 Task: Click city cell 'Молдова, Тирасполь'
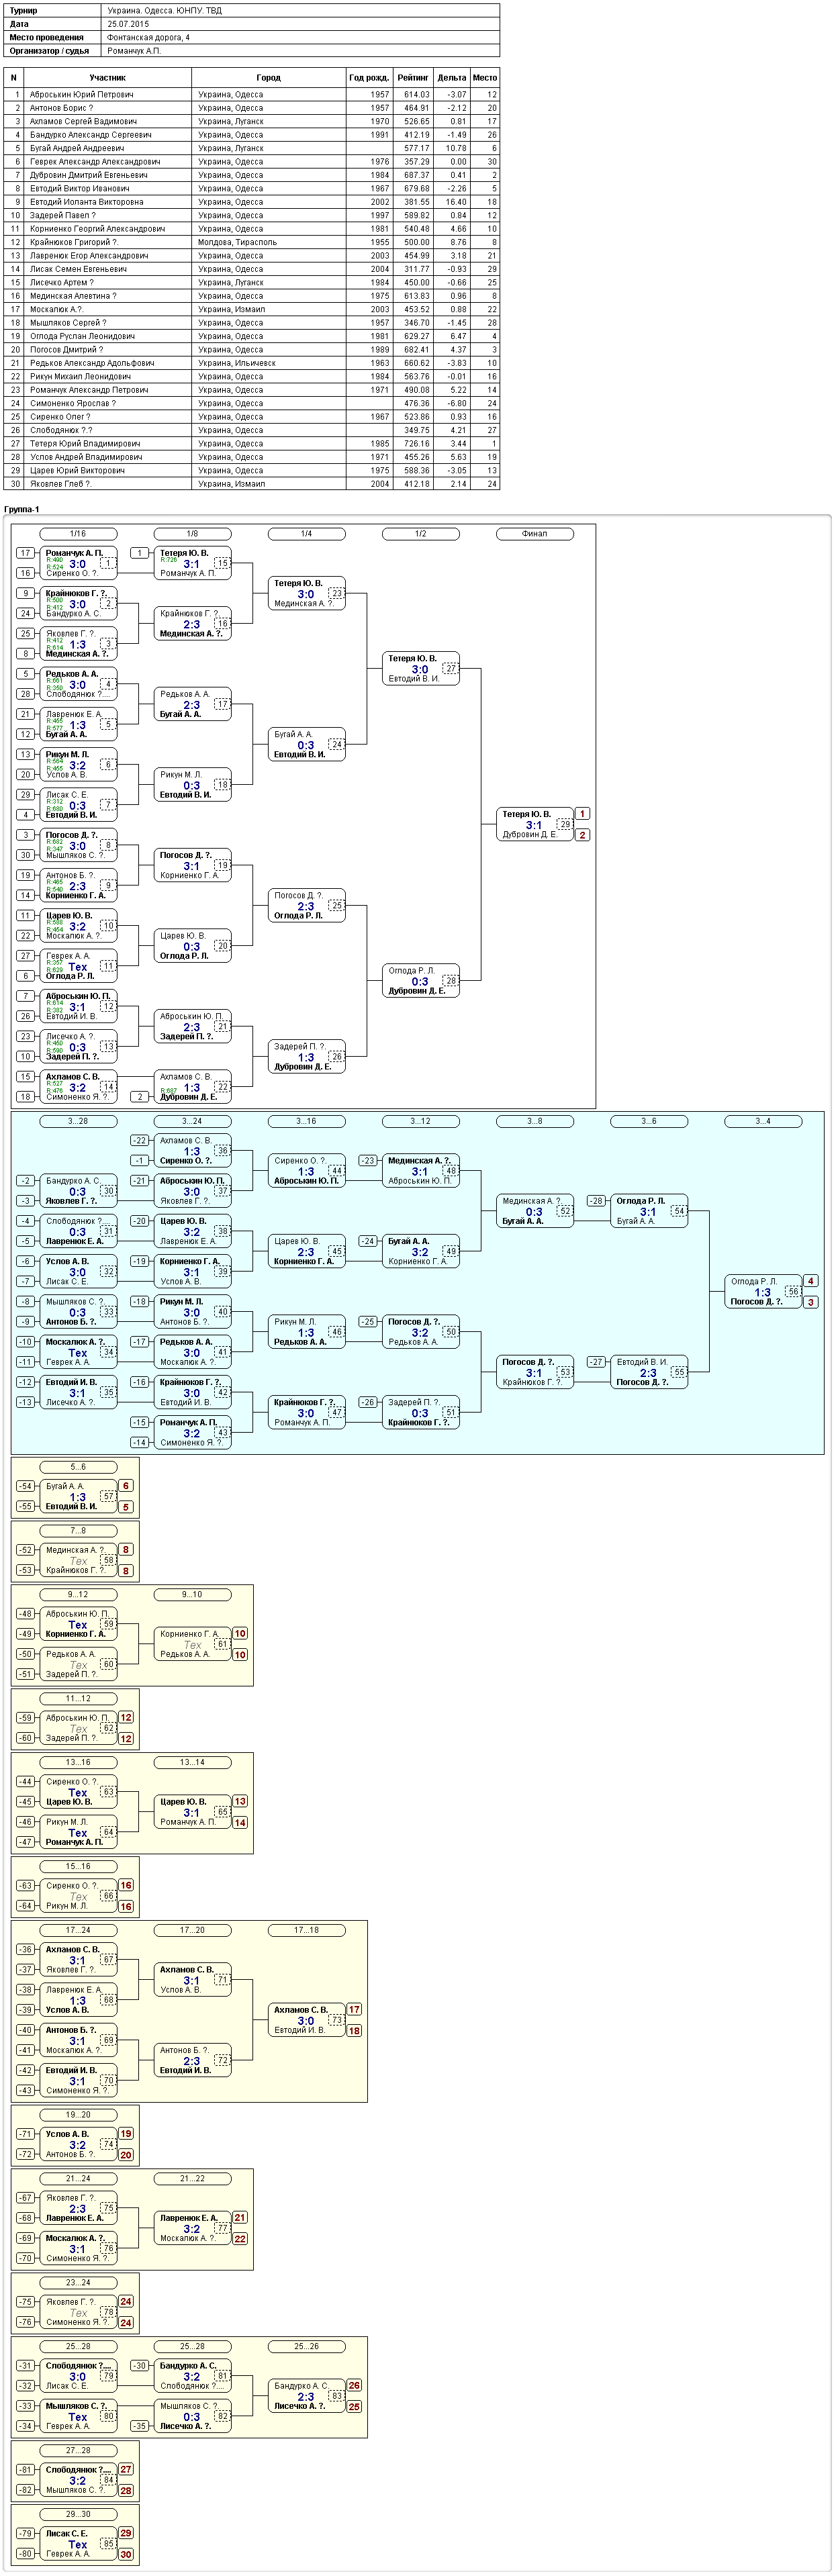click(x=268, y=242)
